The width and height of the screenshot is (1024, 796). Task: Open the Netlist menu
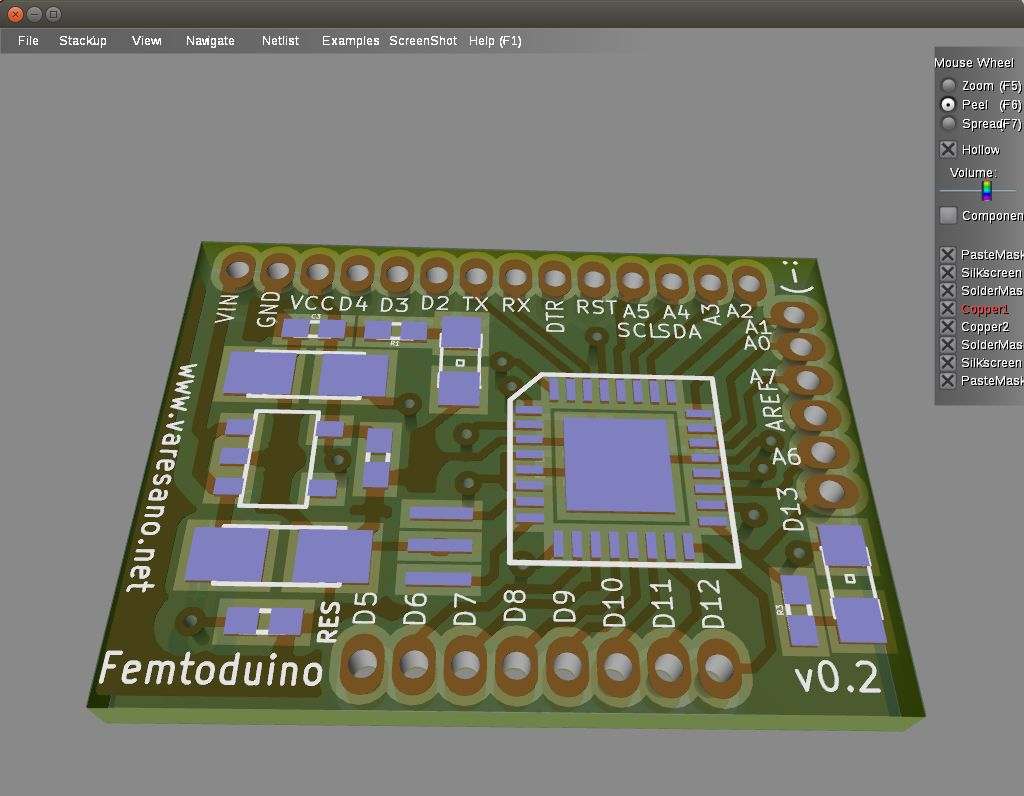280,40
